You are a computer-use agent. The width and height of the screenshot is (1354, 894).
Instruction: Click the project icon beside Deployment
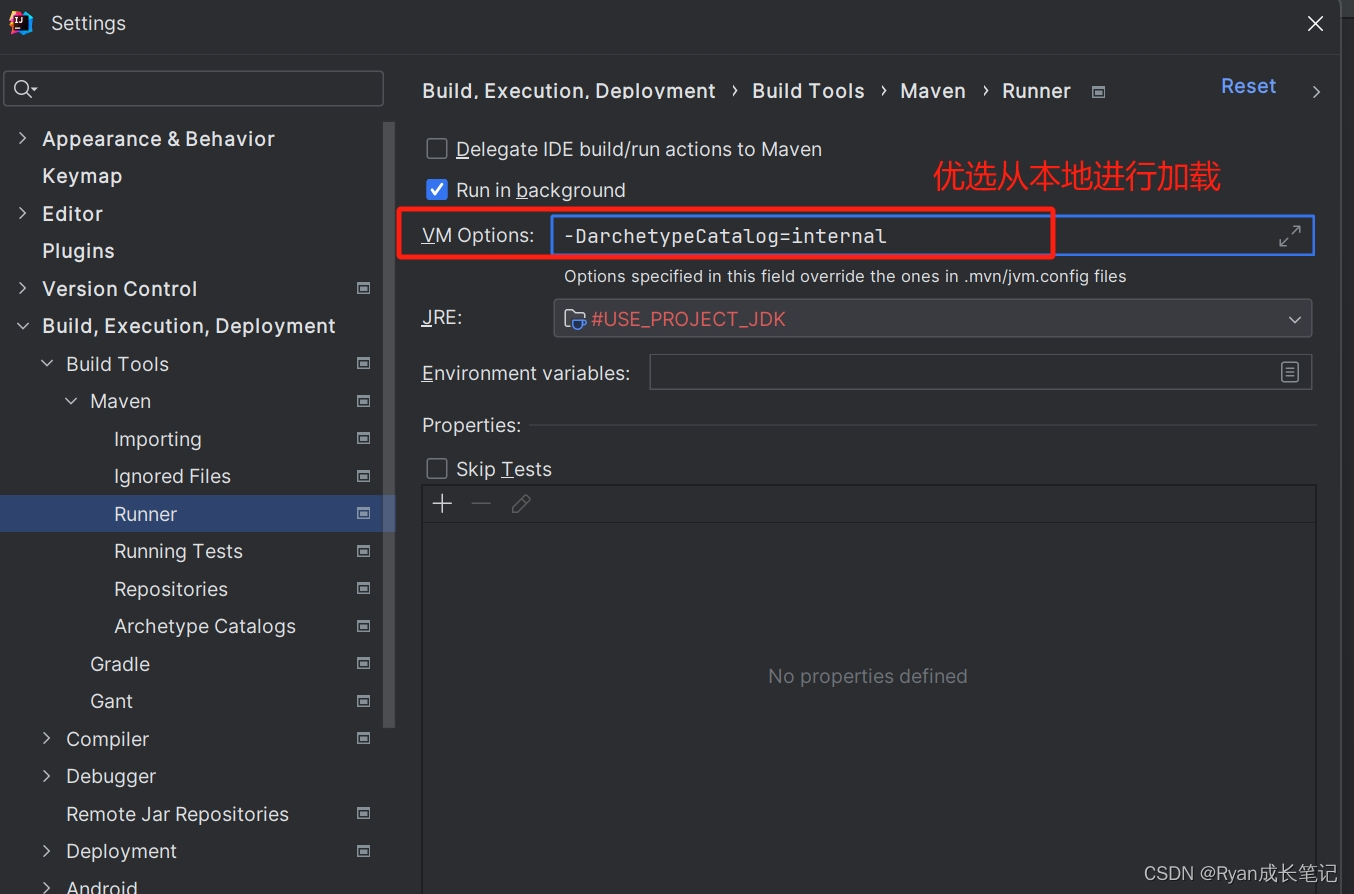pos(364,851)
